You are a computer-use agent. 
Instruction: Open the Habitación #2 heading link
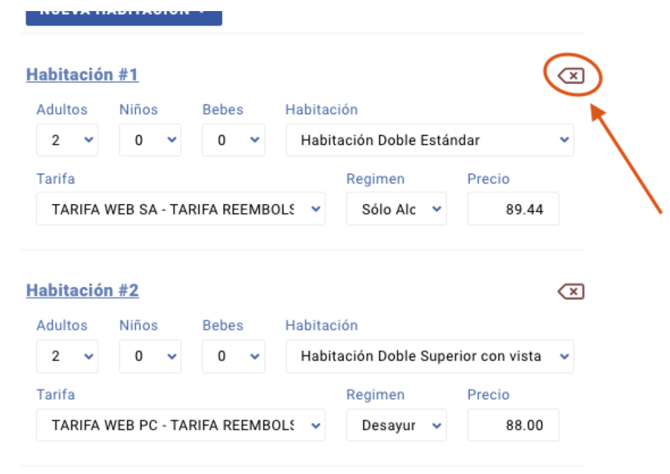82,290
